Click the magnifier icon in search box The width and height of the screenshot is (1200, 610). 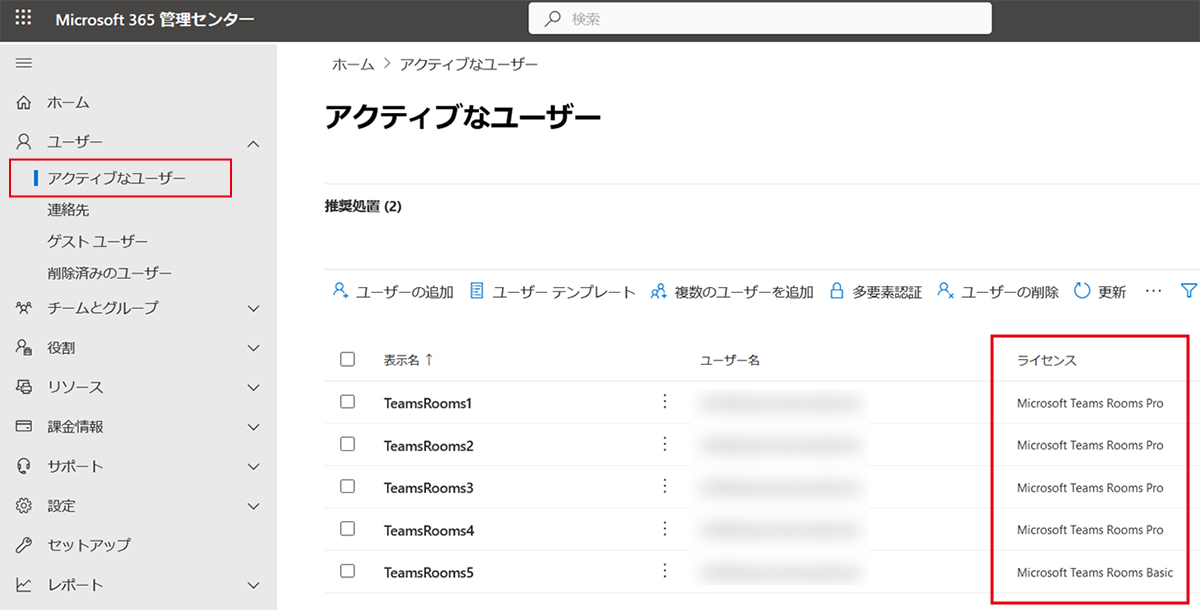pyautogui.click(x=552, y=19)
